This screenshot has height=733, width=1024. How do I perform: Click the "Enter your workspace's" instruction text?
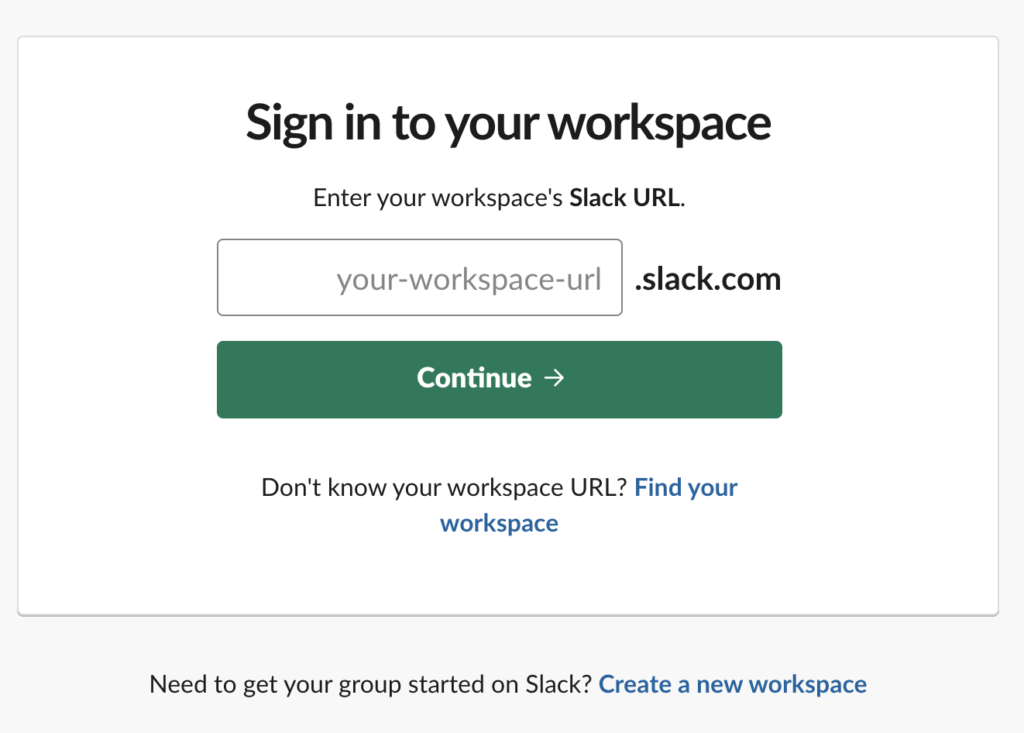[438, 198]
